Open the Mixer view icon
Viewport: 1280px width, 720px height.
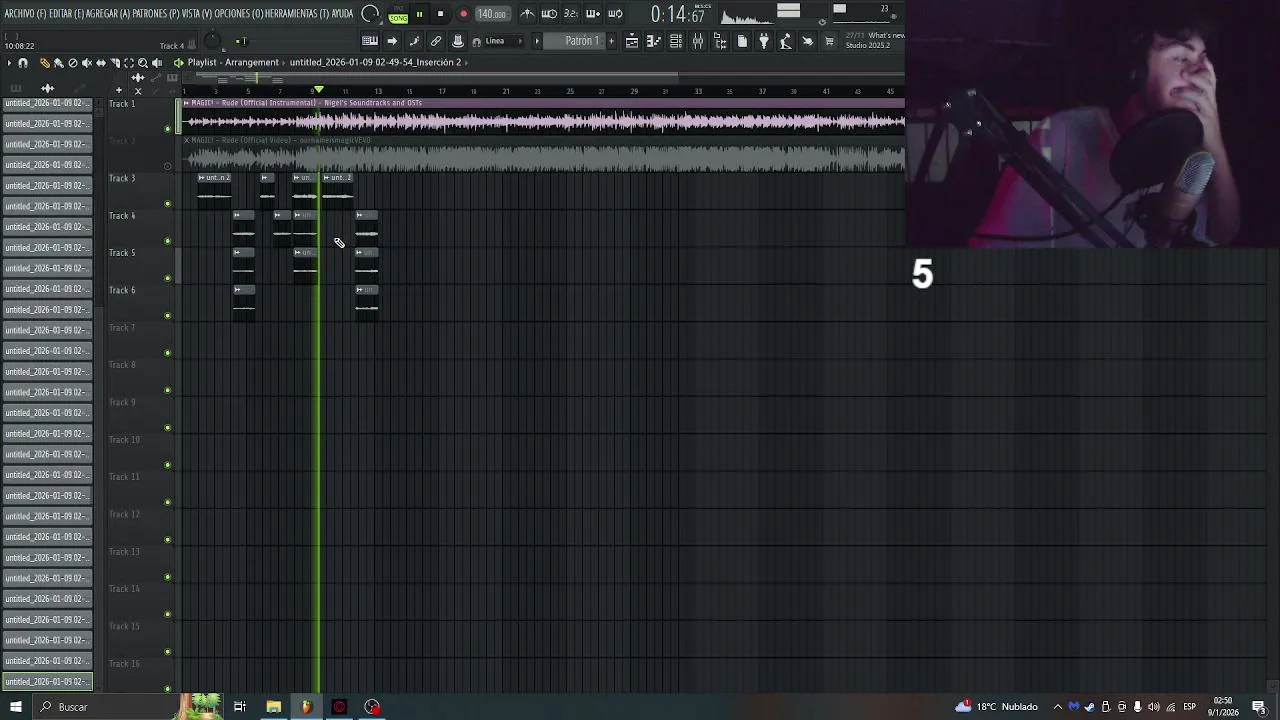tap(698, 41)
